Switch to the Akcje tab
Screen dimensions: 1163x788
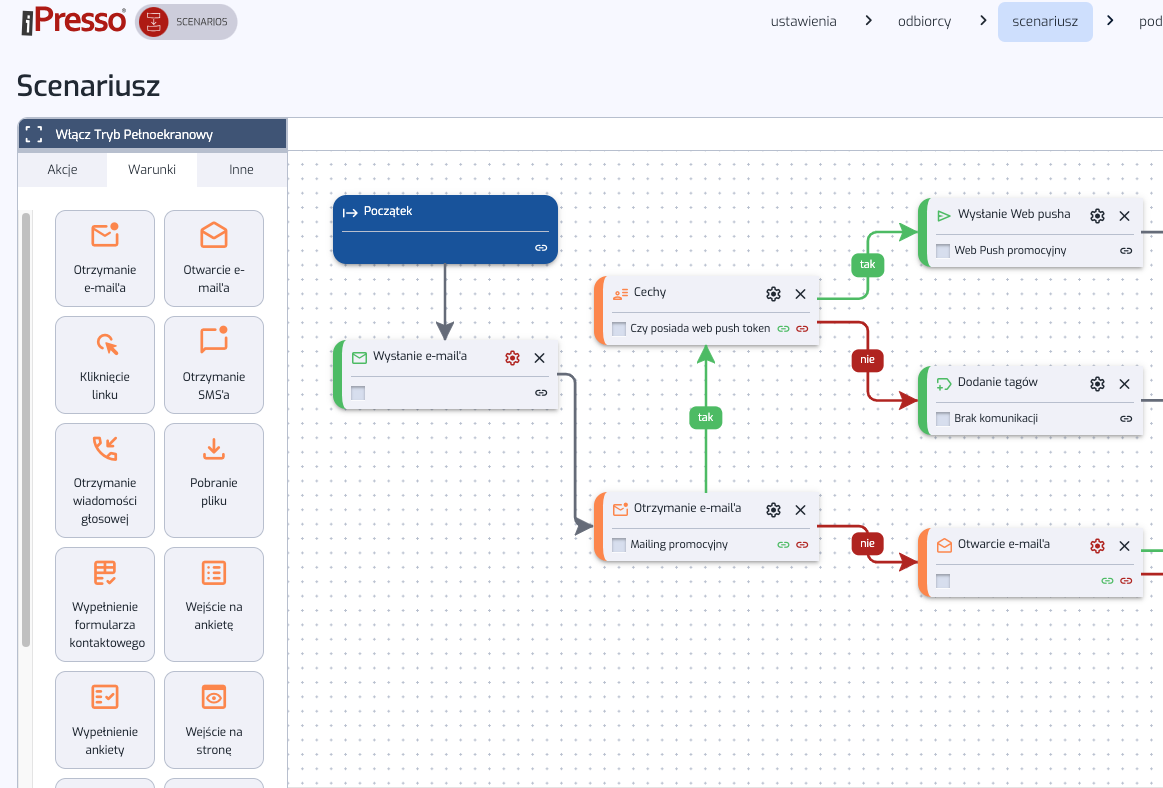62,170
